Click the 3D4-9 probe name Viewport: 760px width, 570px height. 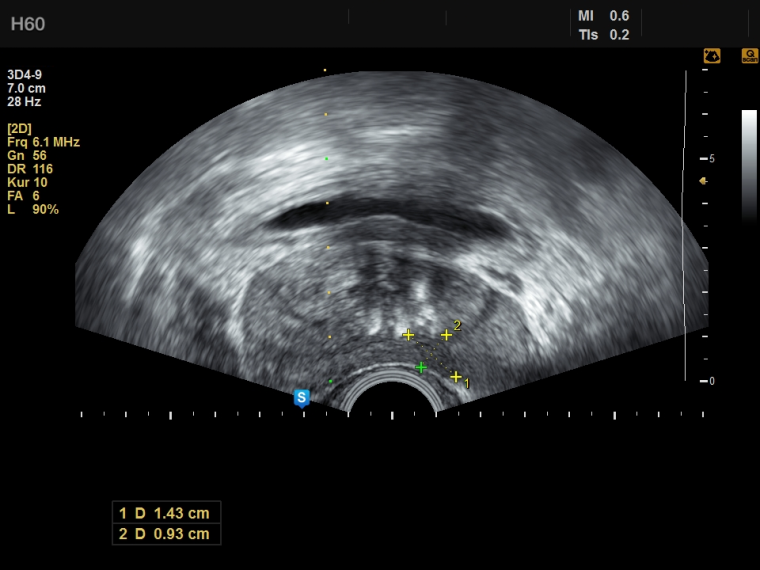click(x=24, y=75)
